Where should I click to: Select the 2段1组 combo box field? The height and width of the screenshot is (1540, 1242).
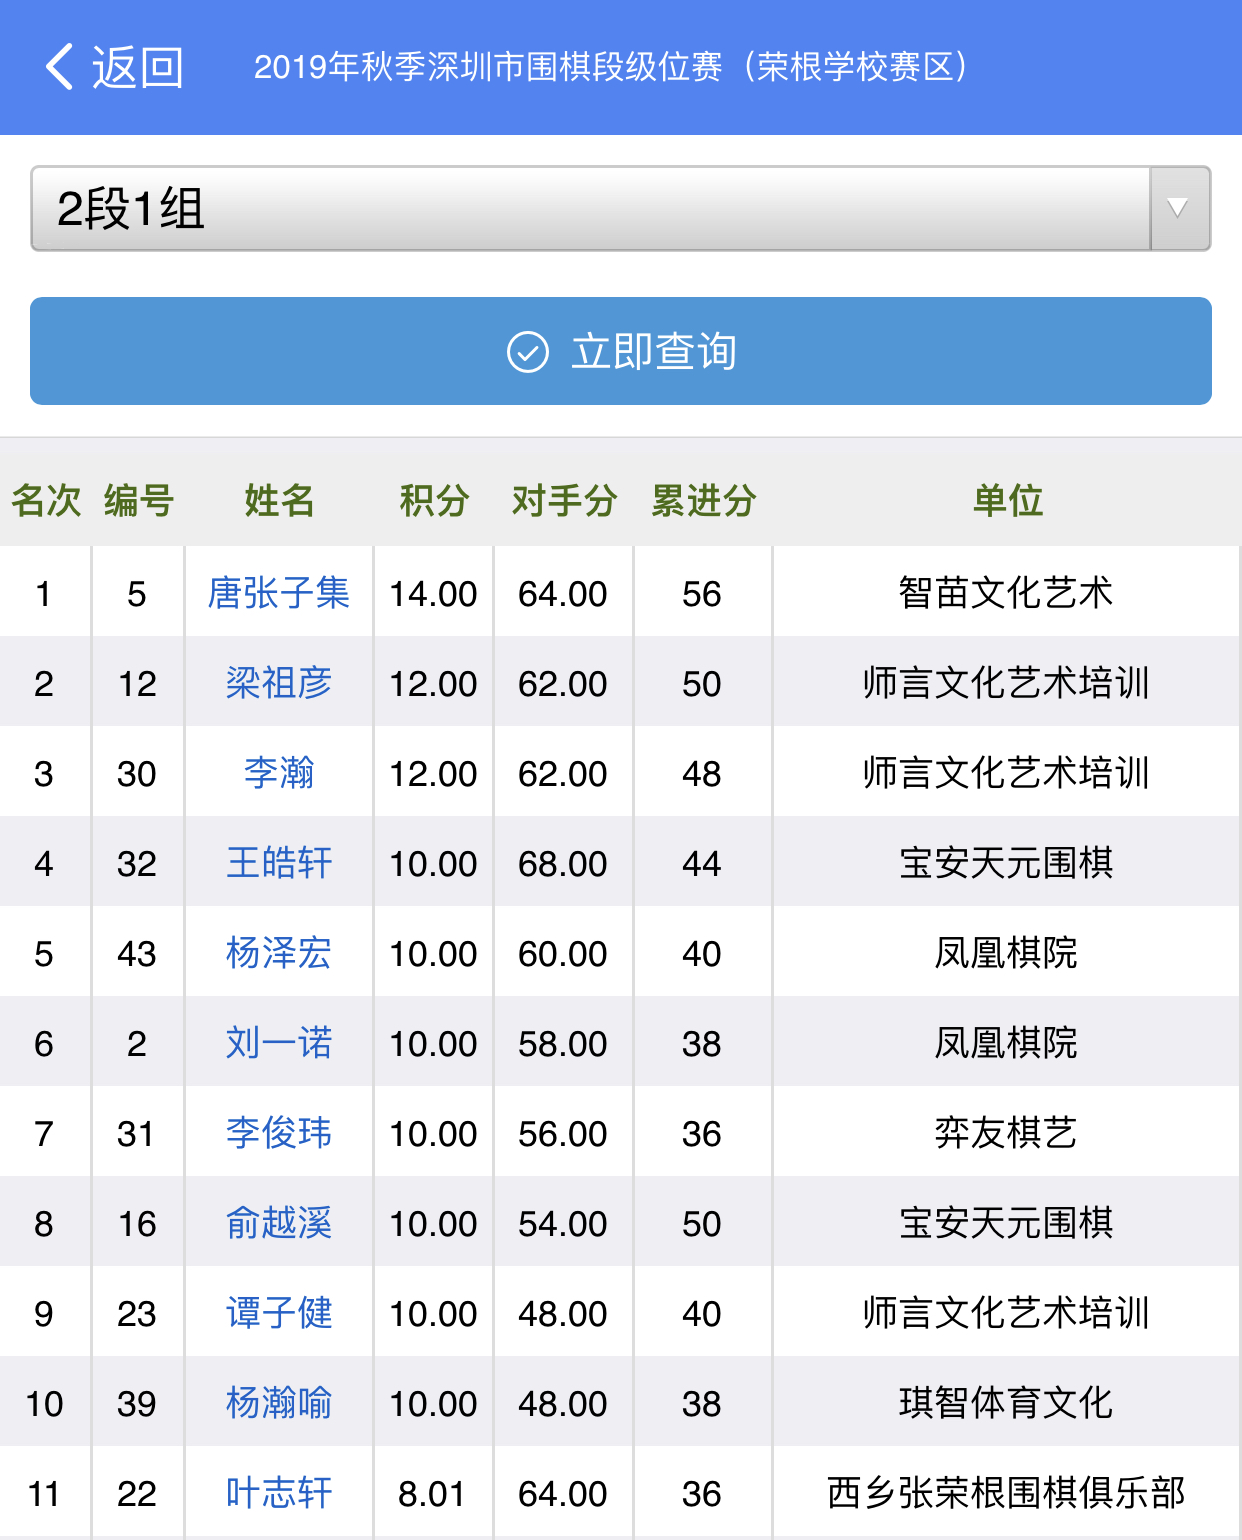click(x=590, y=208)
